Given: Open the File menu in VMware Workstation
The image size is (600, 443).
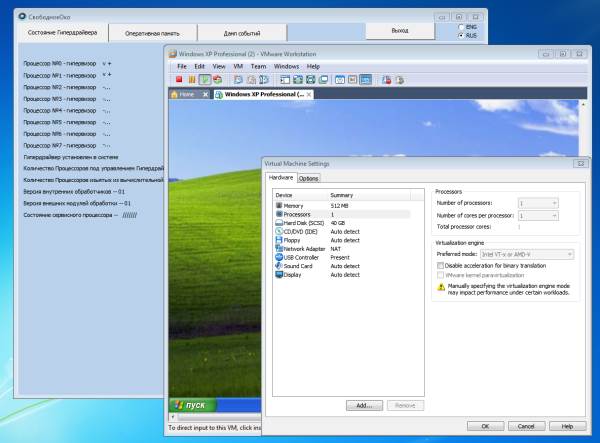Looking at the screenshot, I should [182, 66].
